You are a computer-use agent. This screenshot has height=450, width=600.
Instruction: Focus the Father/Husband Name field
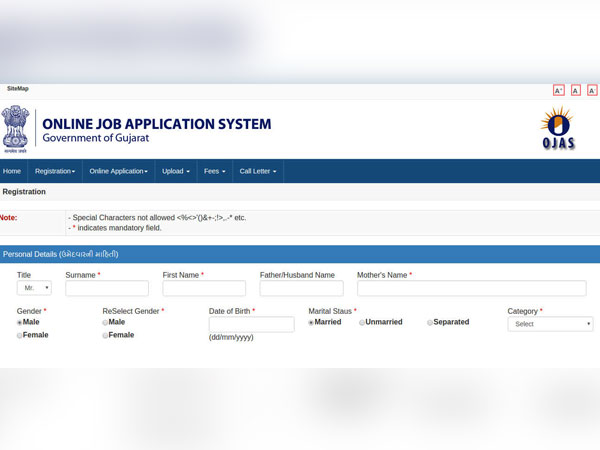pos(302,288)
